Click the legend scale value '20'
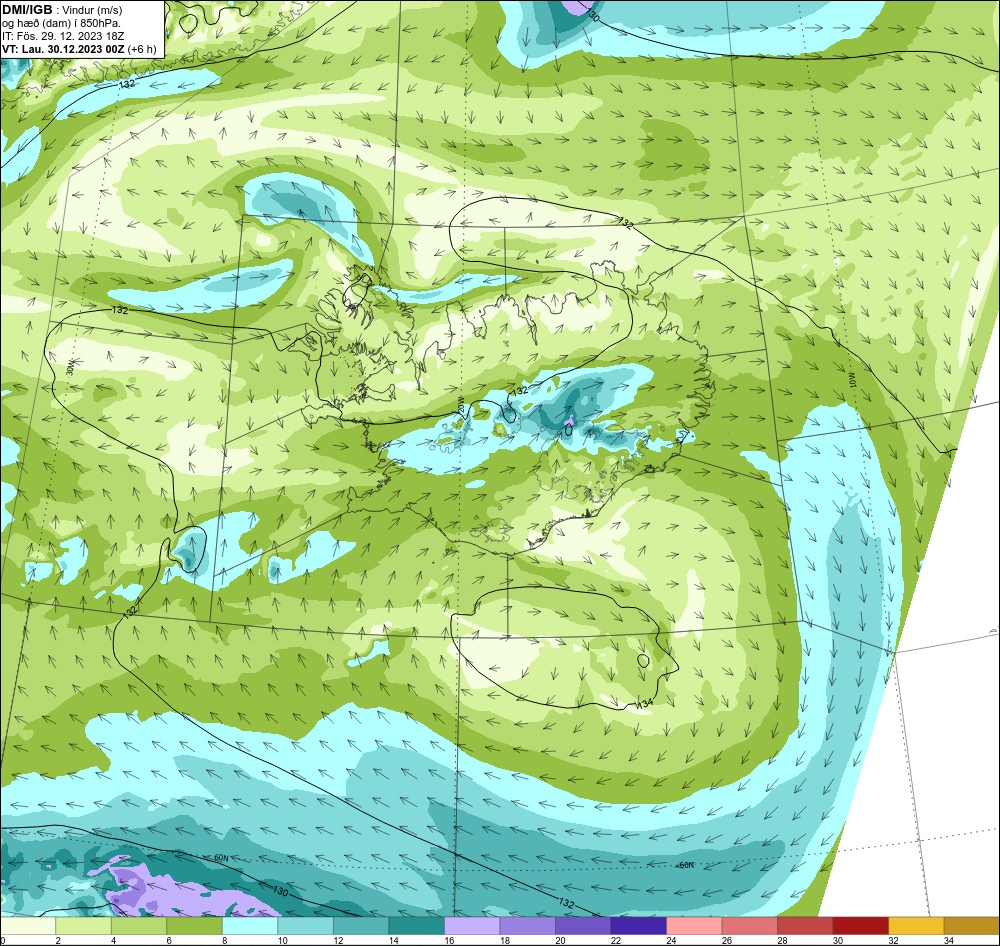This screenshot has width=1000, height=946. (560, 940)
